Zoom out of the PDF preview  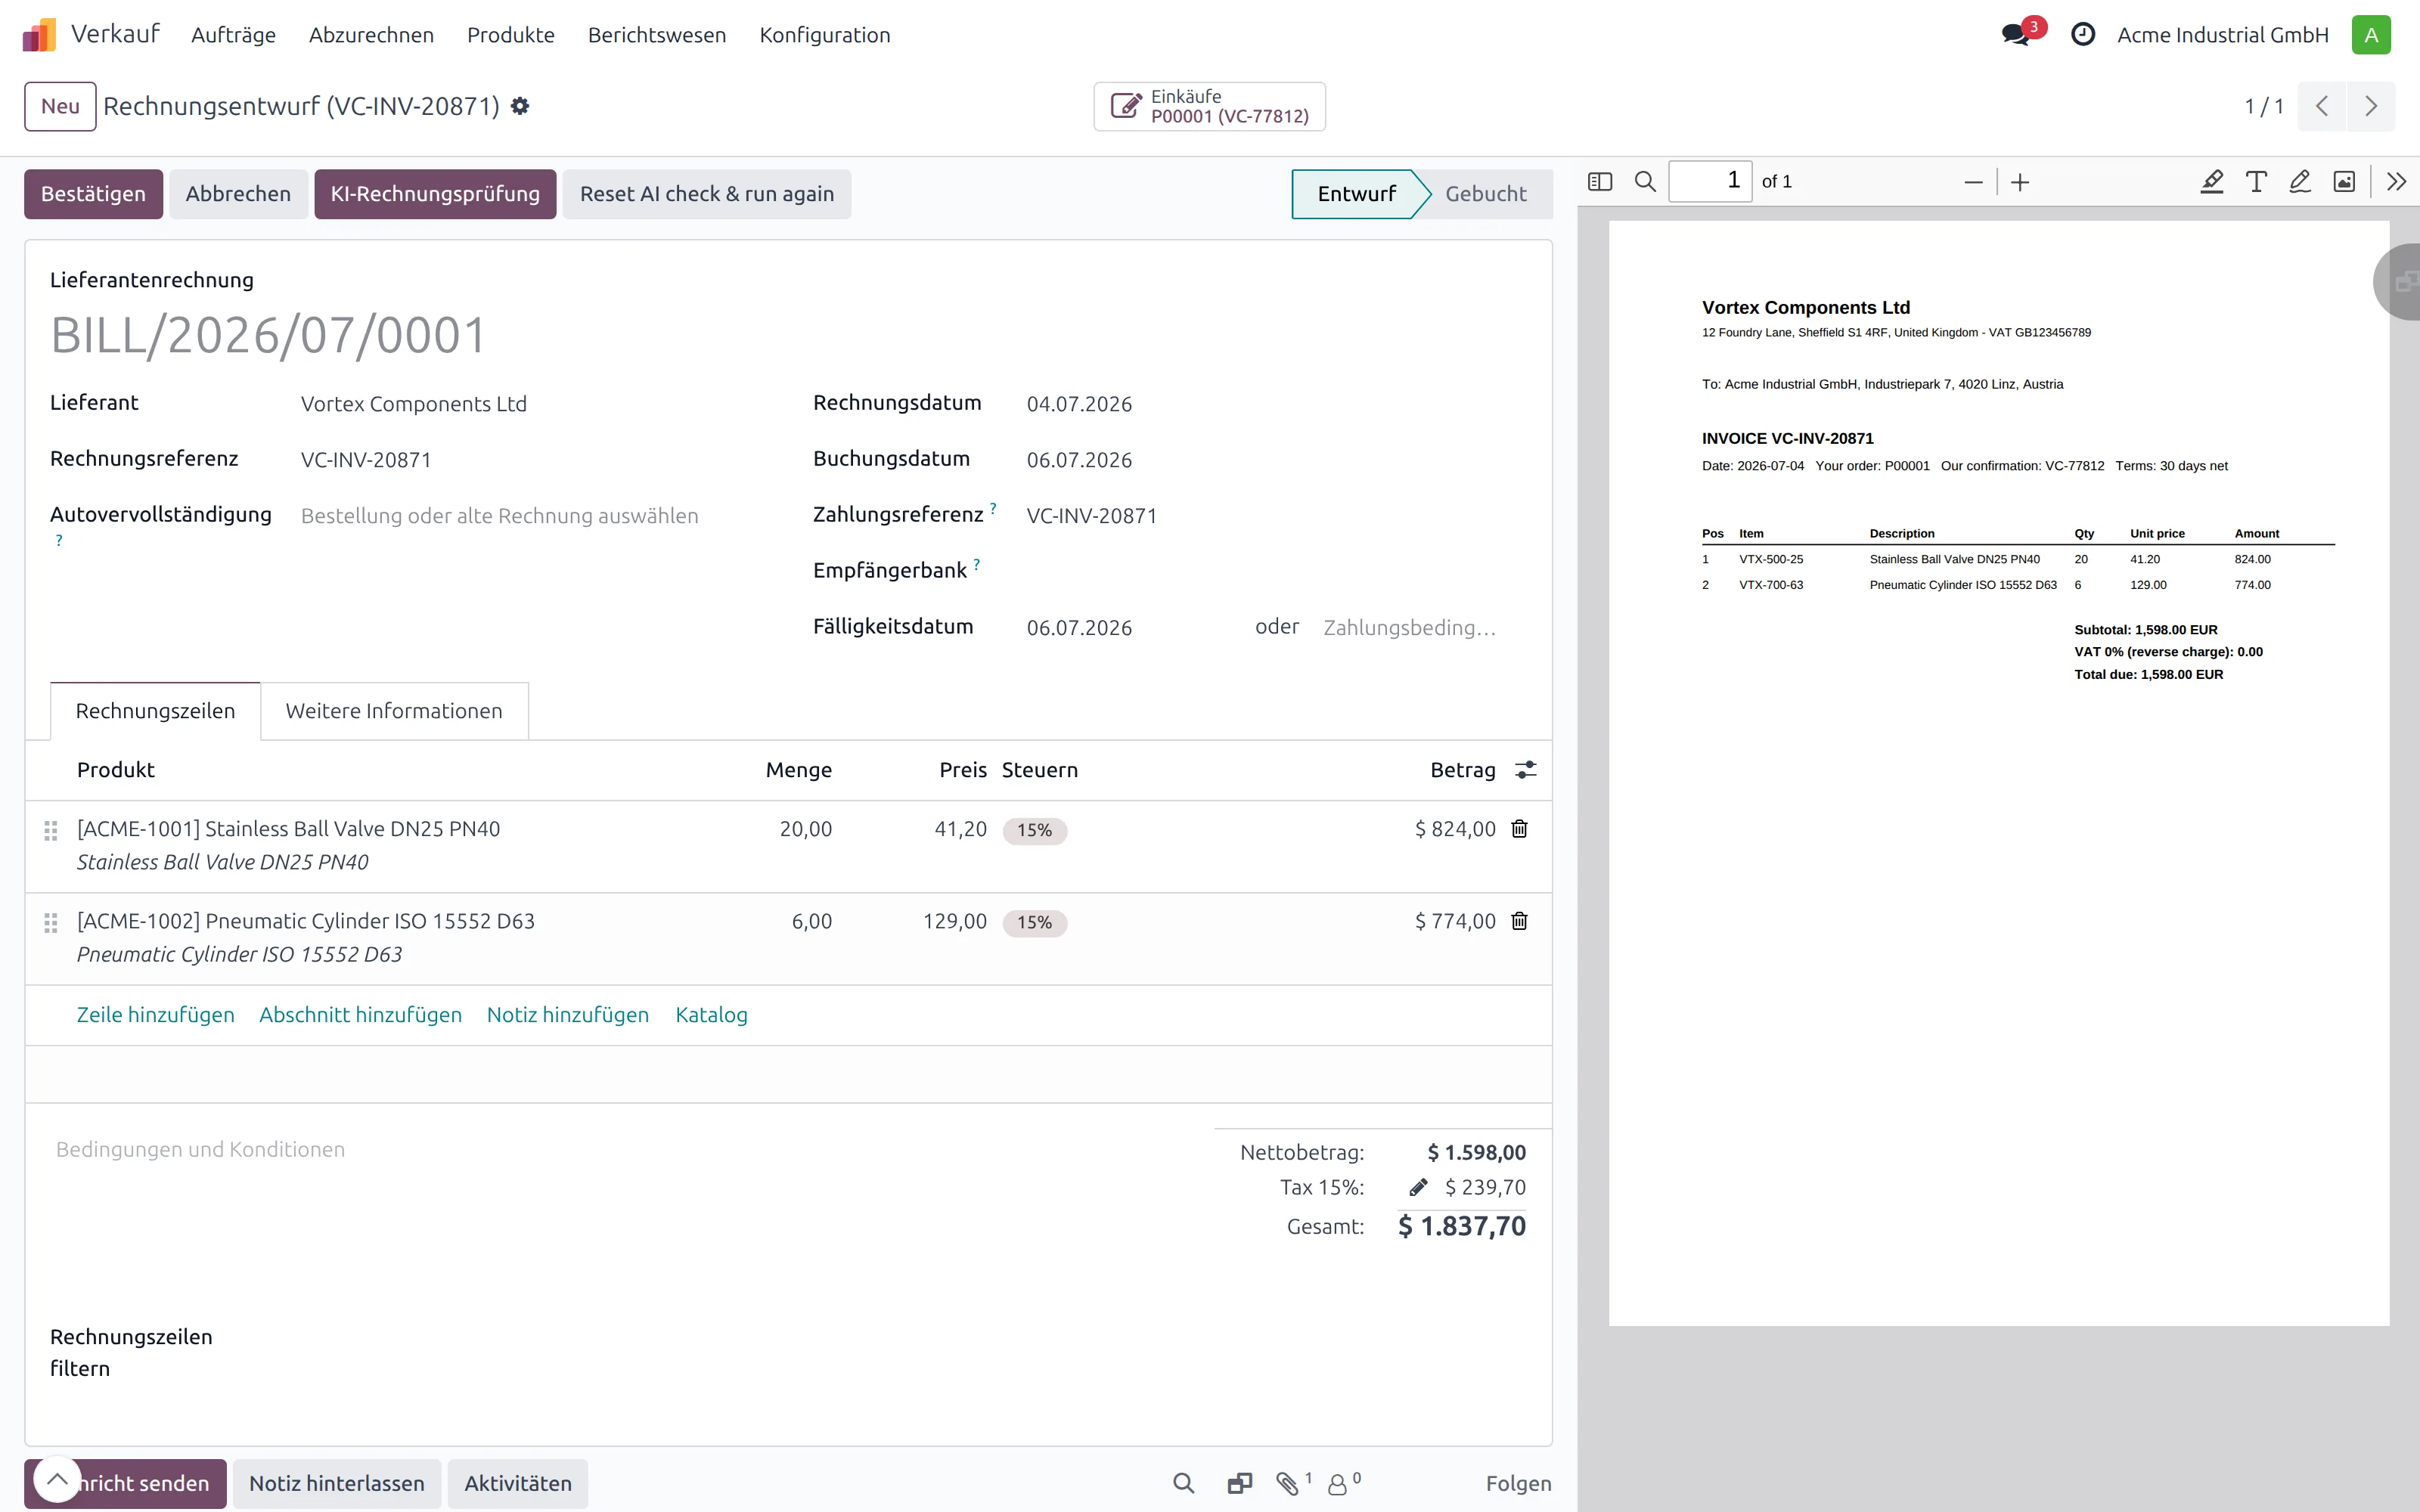click(1973, 182)
